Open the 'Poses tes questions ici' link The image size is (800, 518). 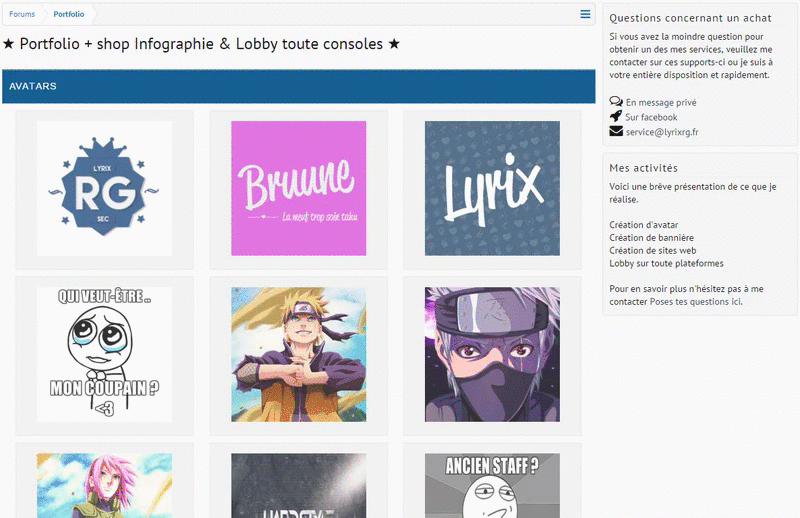(x=696, y=302)
